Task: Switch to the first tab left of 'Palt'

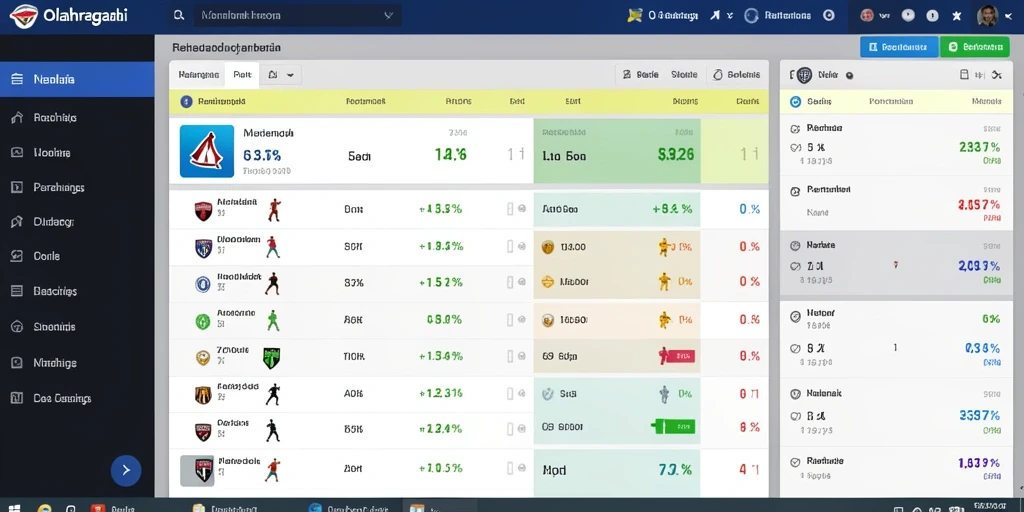Action: [198, 75]
